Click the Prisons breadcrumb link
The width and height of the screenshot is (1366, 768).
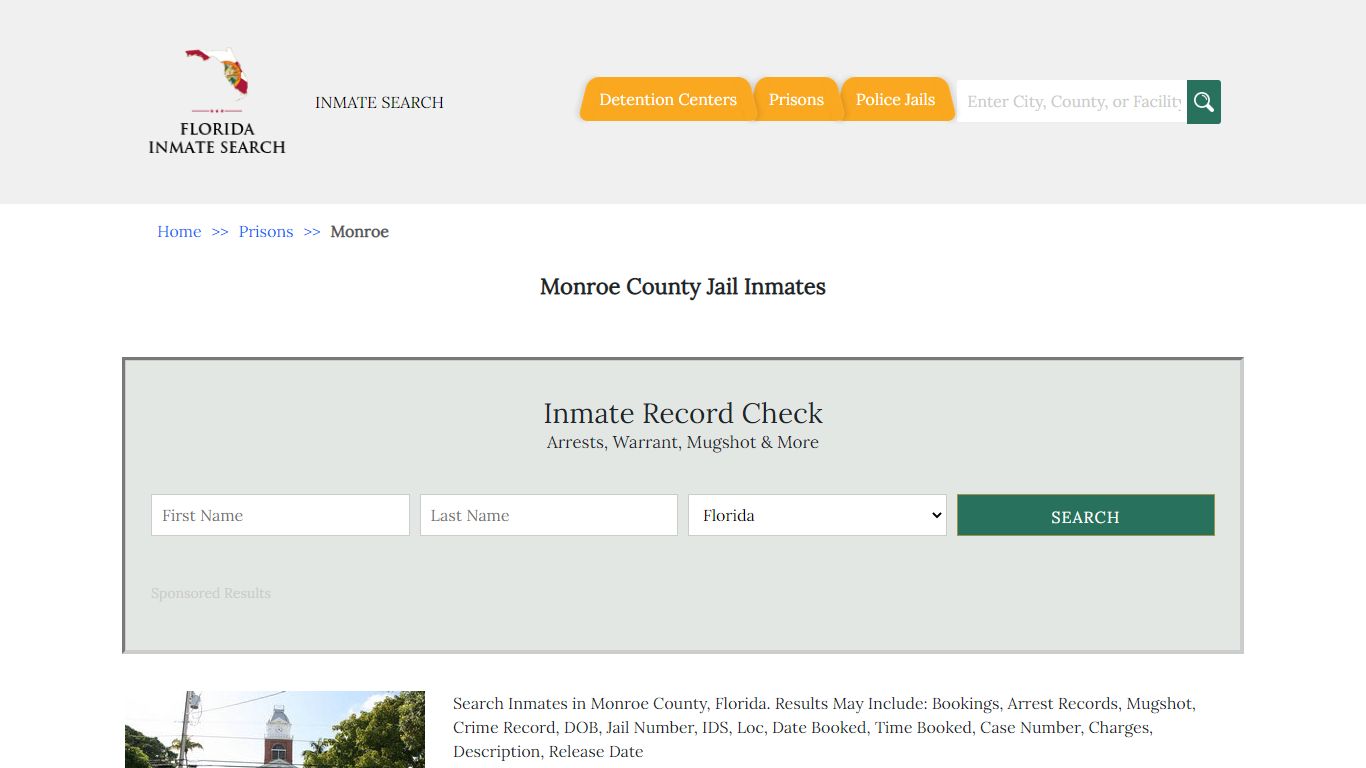tap(266, 232)
